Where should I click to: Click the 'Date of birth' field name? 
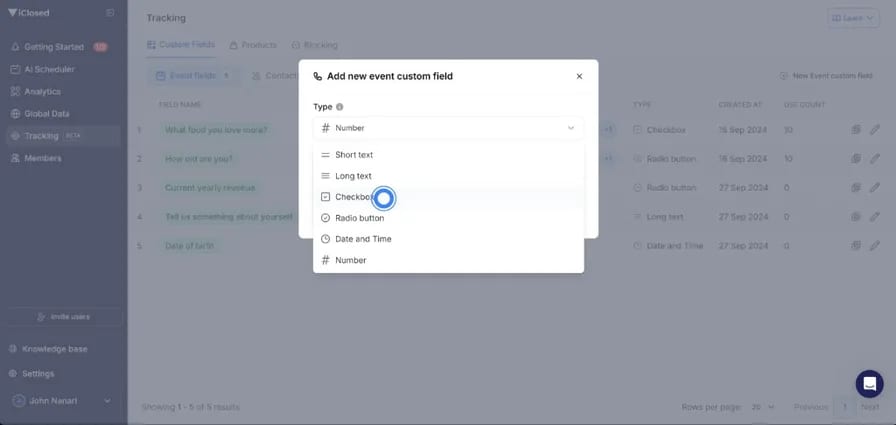[x=189, y=246]
